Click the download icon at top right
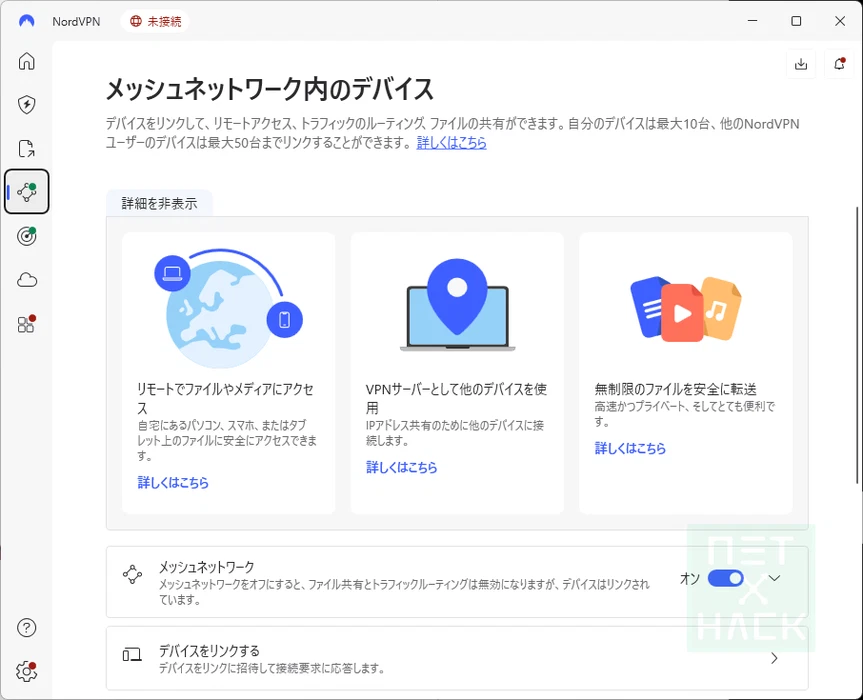This screenshot has height=700, width=863. click(x=801, y=63)
